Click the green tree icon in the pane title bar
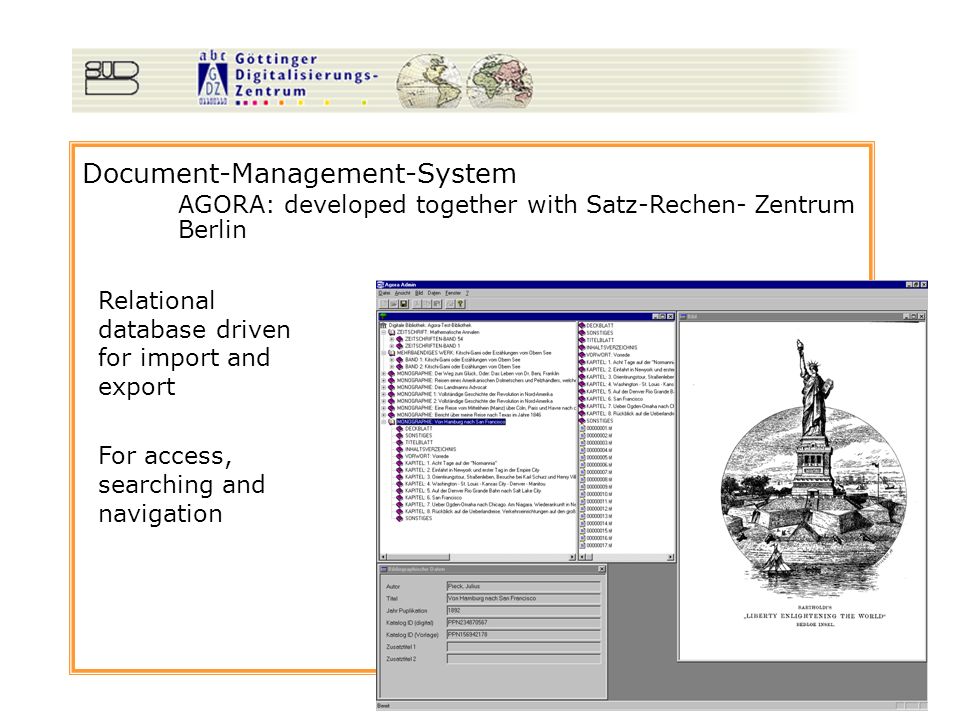 point(383,316)
